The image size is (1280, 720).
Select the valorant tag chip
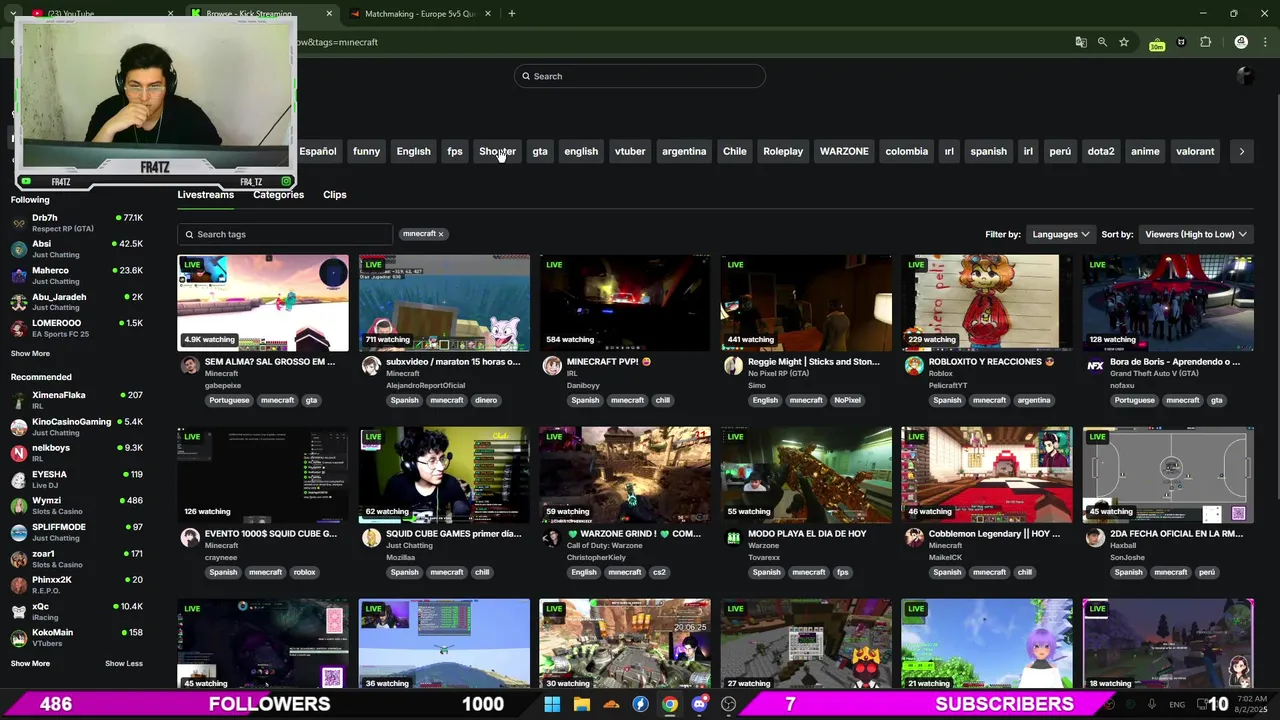click(x=1195, y=151)
